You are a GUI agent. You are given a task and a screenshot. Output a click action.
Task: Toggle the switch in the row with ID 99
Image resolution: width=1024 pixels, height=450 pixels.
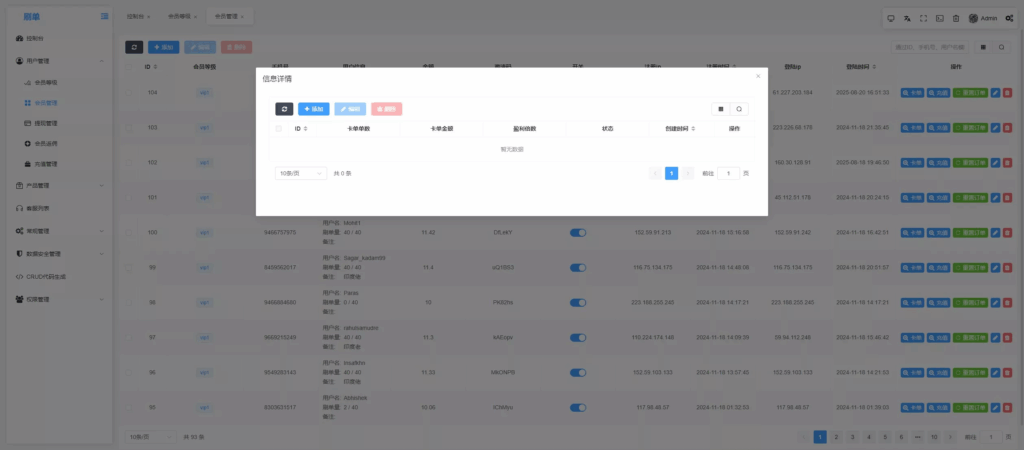click(x=577, y=267)
